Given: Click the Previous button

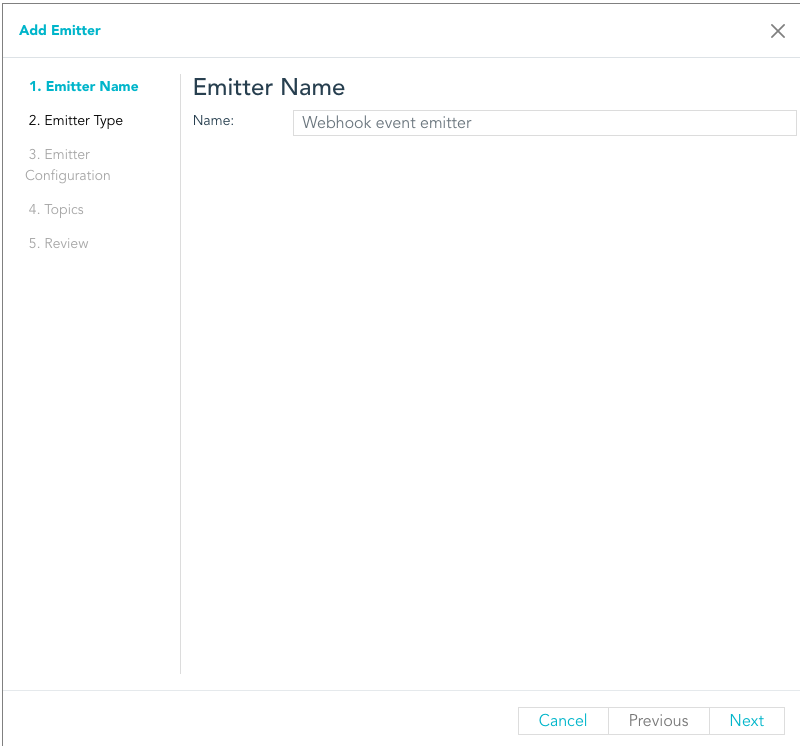Looking at the screenshot, I should [x=658, y=720].
